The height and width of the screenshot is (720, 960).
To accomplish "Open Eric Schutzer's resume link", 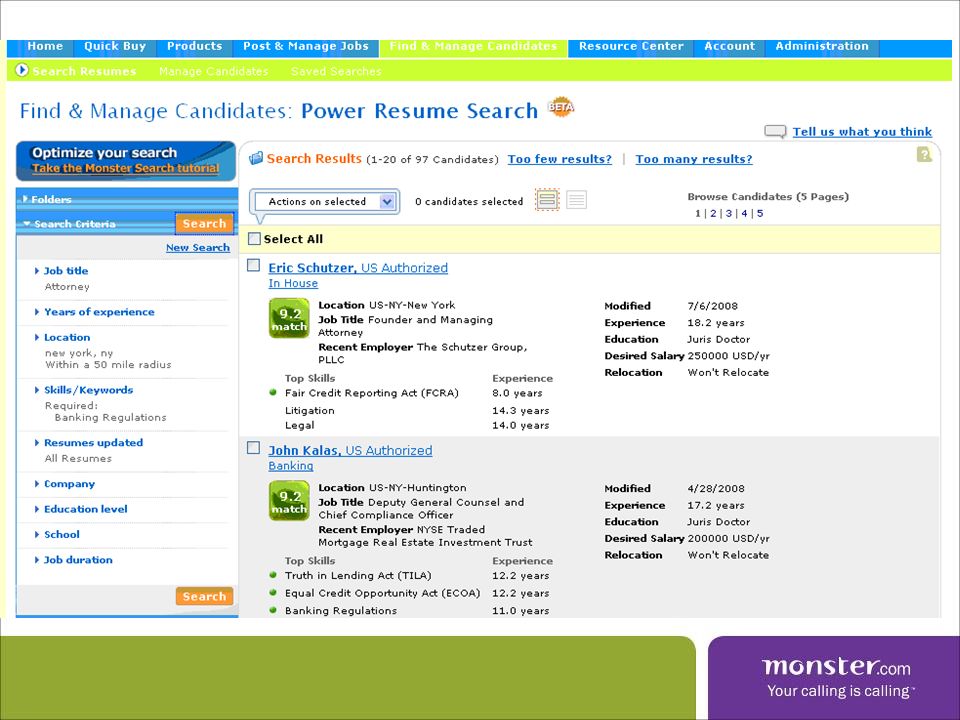I will point(358,268).
